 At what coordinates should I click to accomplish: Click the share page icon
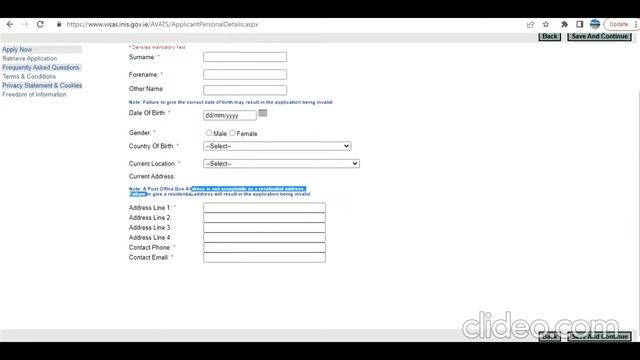(x=530, y=24)
